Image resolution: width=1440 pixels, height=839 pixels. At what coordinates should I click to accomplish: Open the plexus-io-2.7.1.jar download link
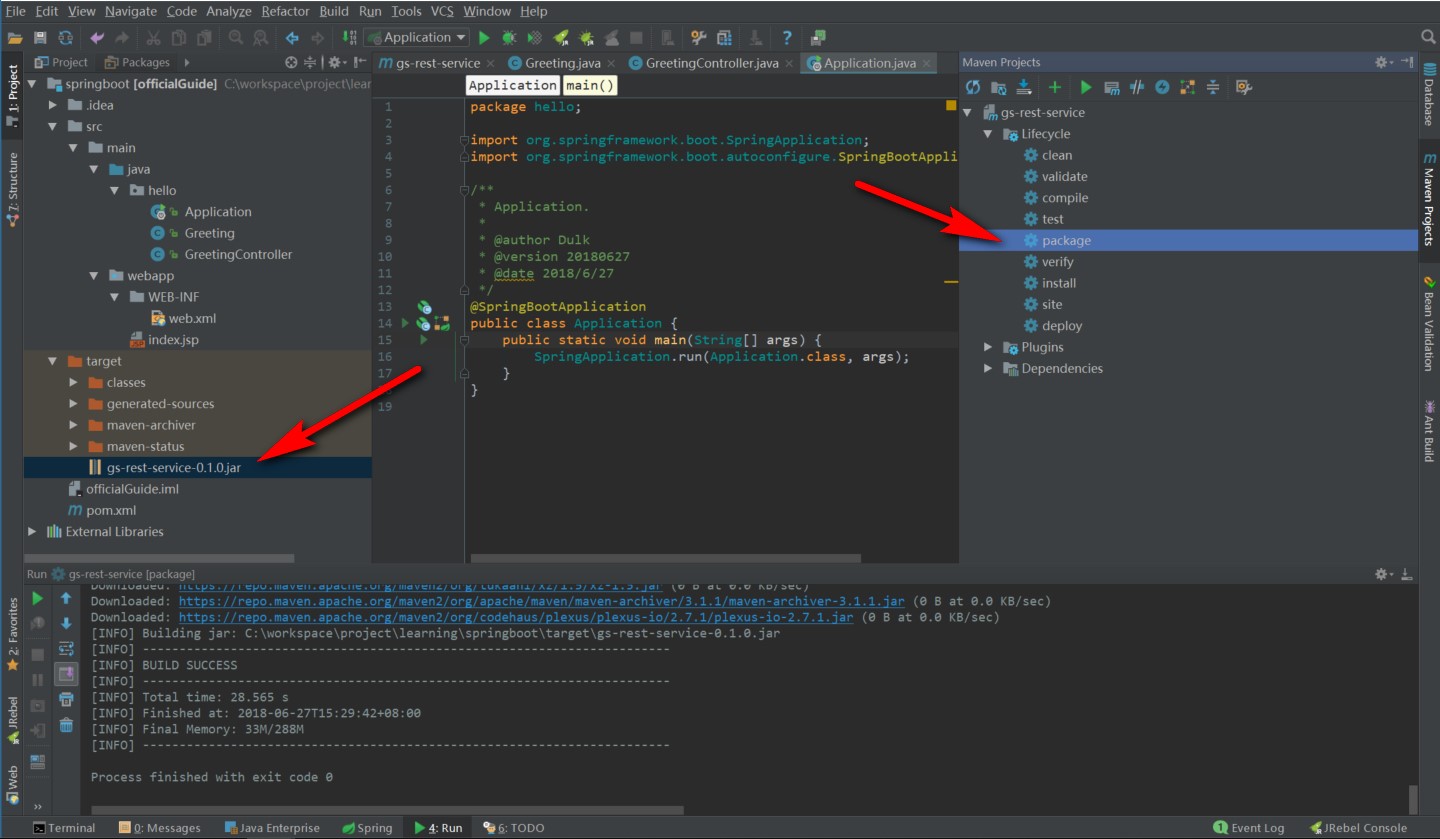tap(516, 617)
